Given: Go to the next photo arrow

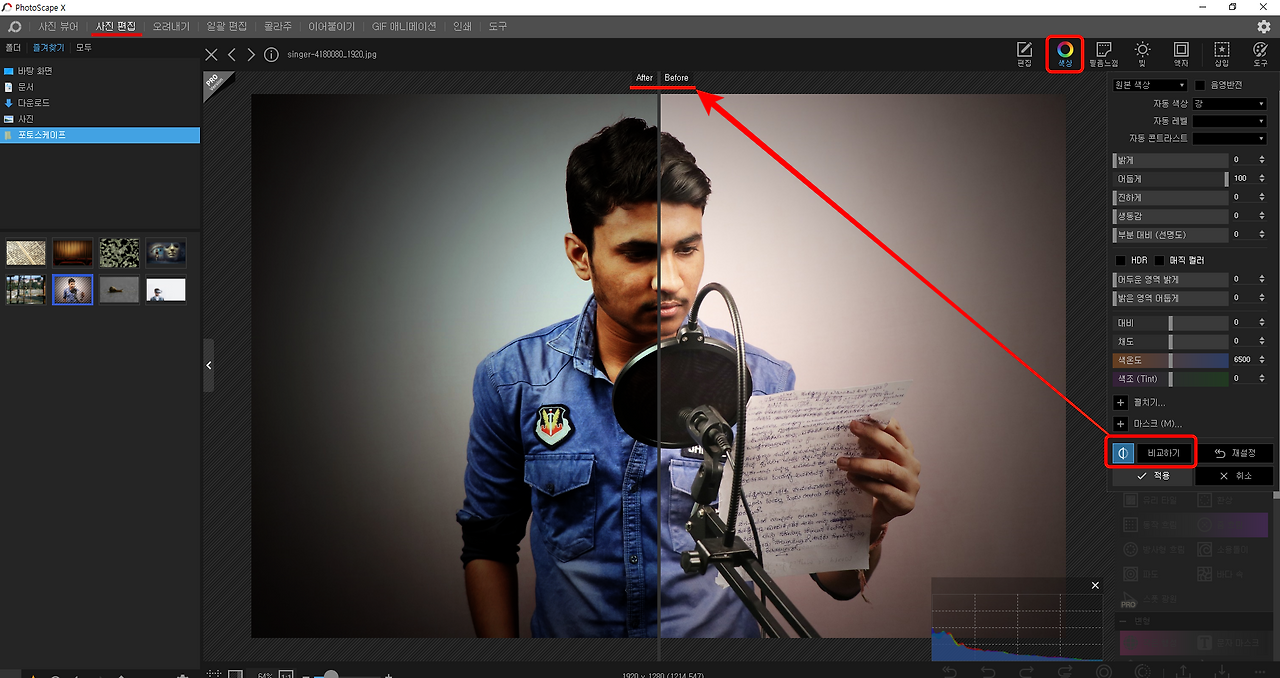Looking at the screenshot, I should pyautogui.click(x=251, y=54).
